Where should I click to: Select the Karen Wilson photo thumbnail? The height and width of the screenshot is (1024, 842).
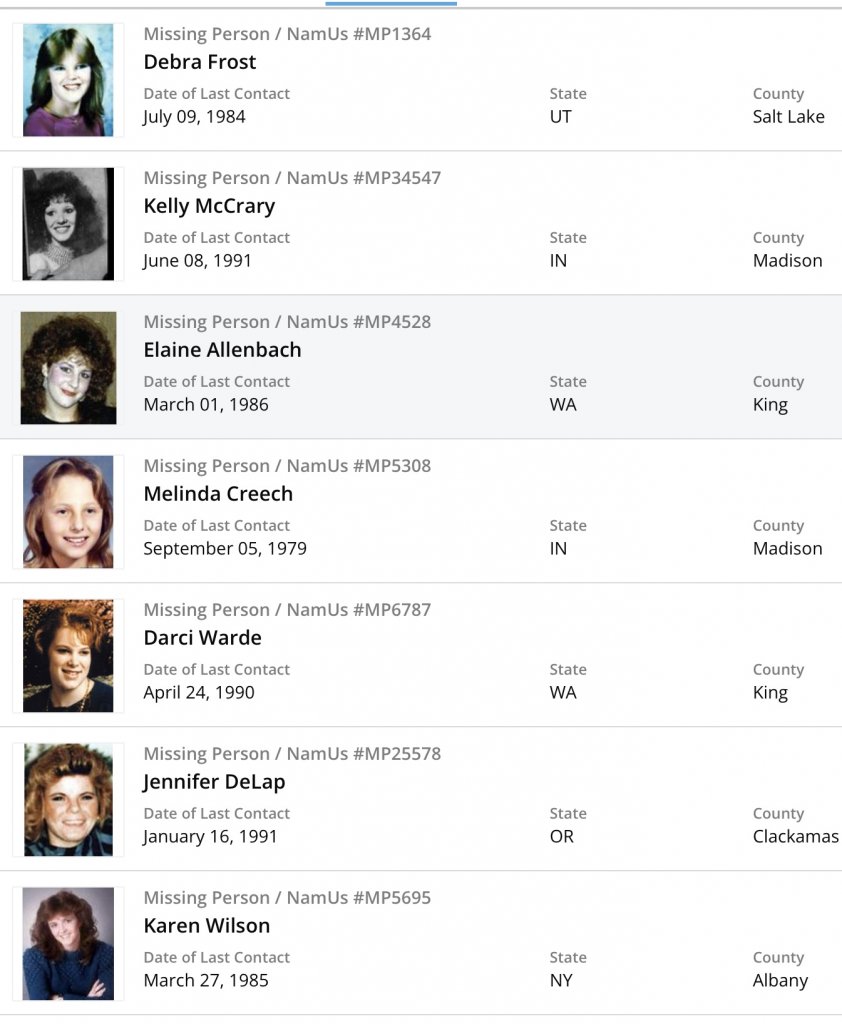68,944
